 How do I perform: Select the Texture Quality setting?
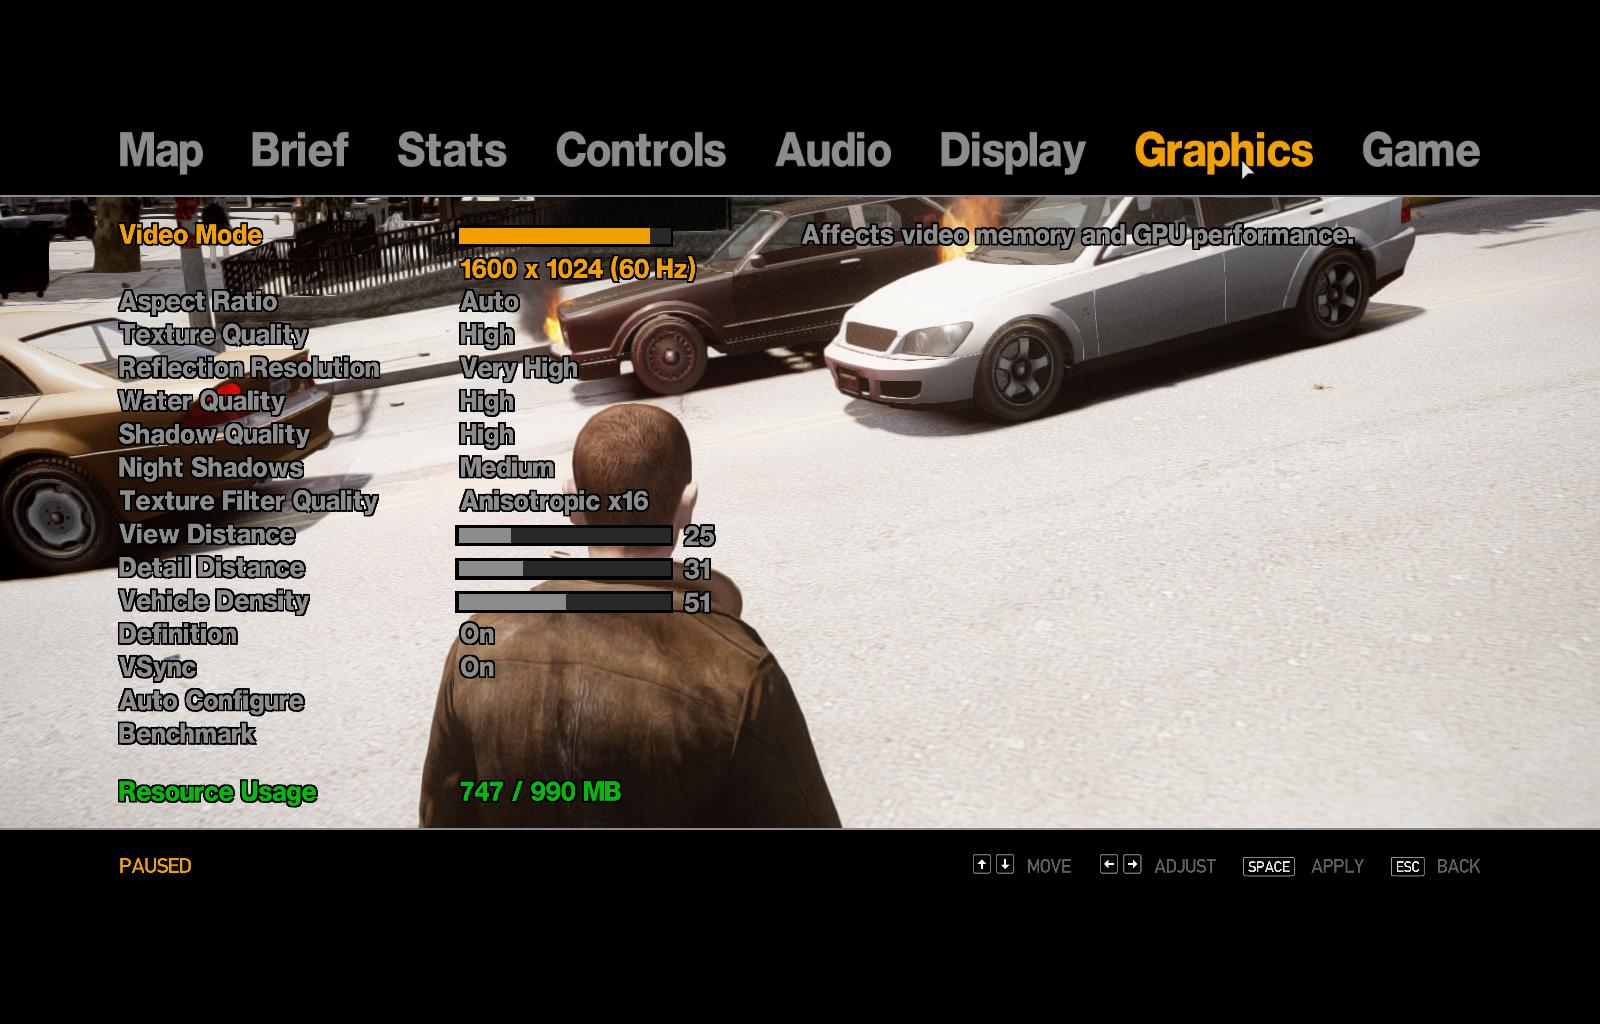click(213, 335)
